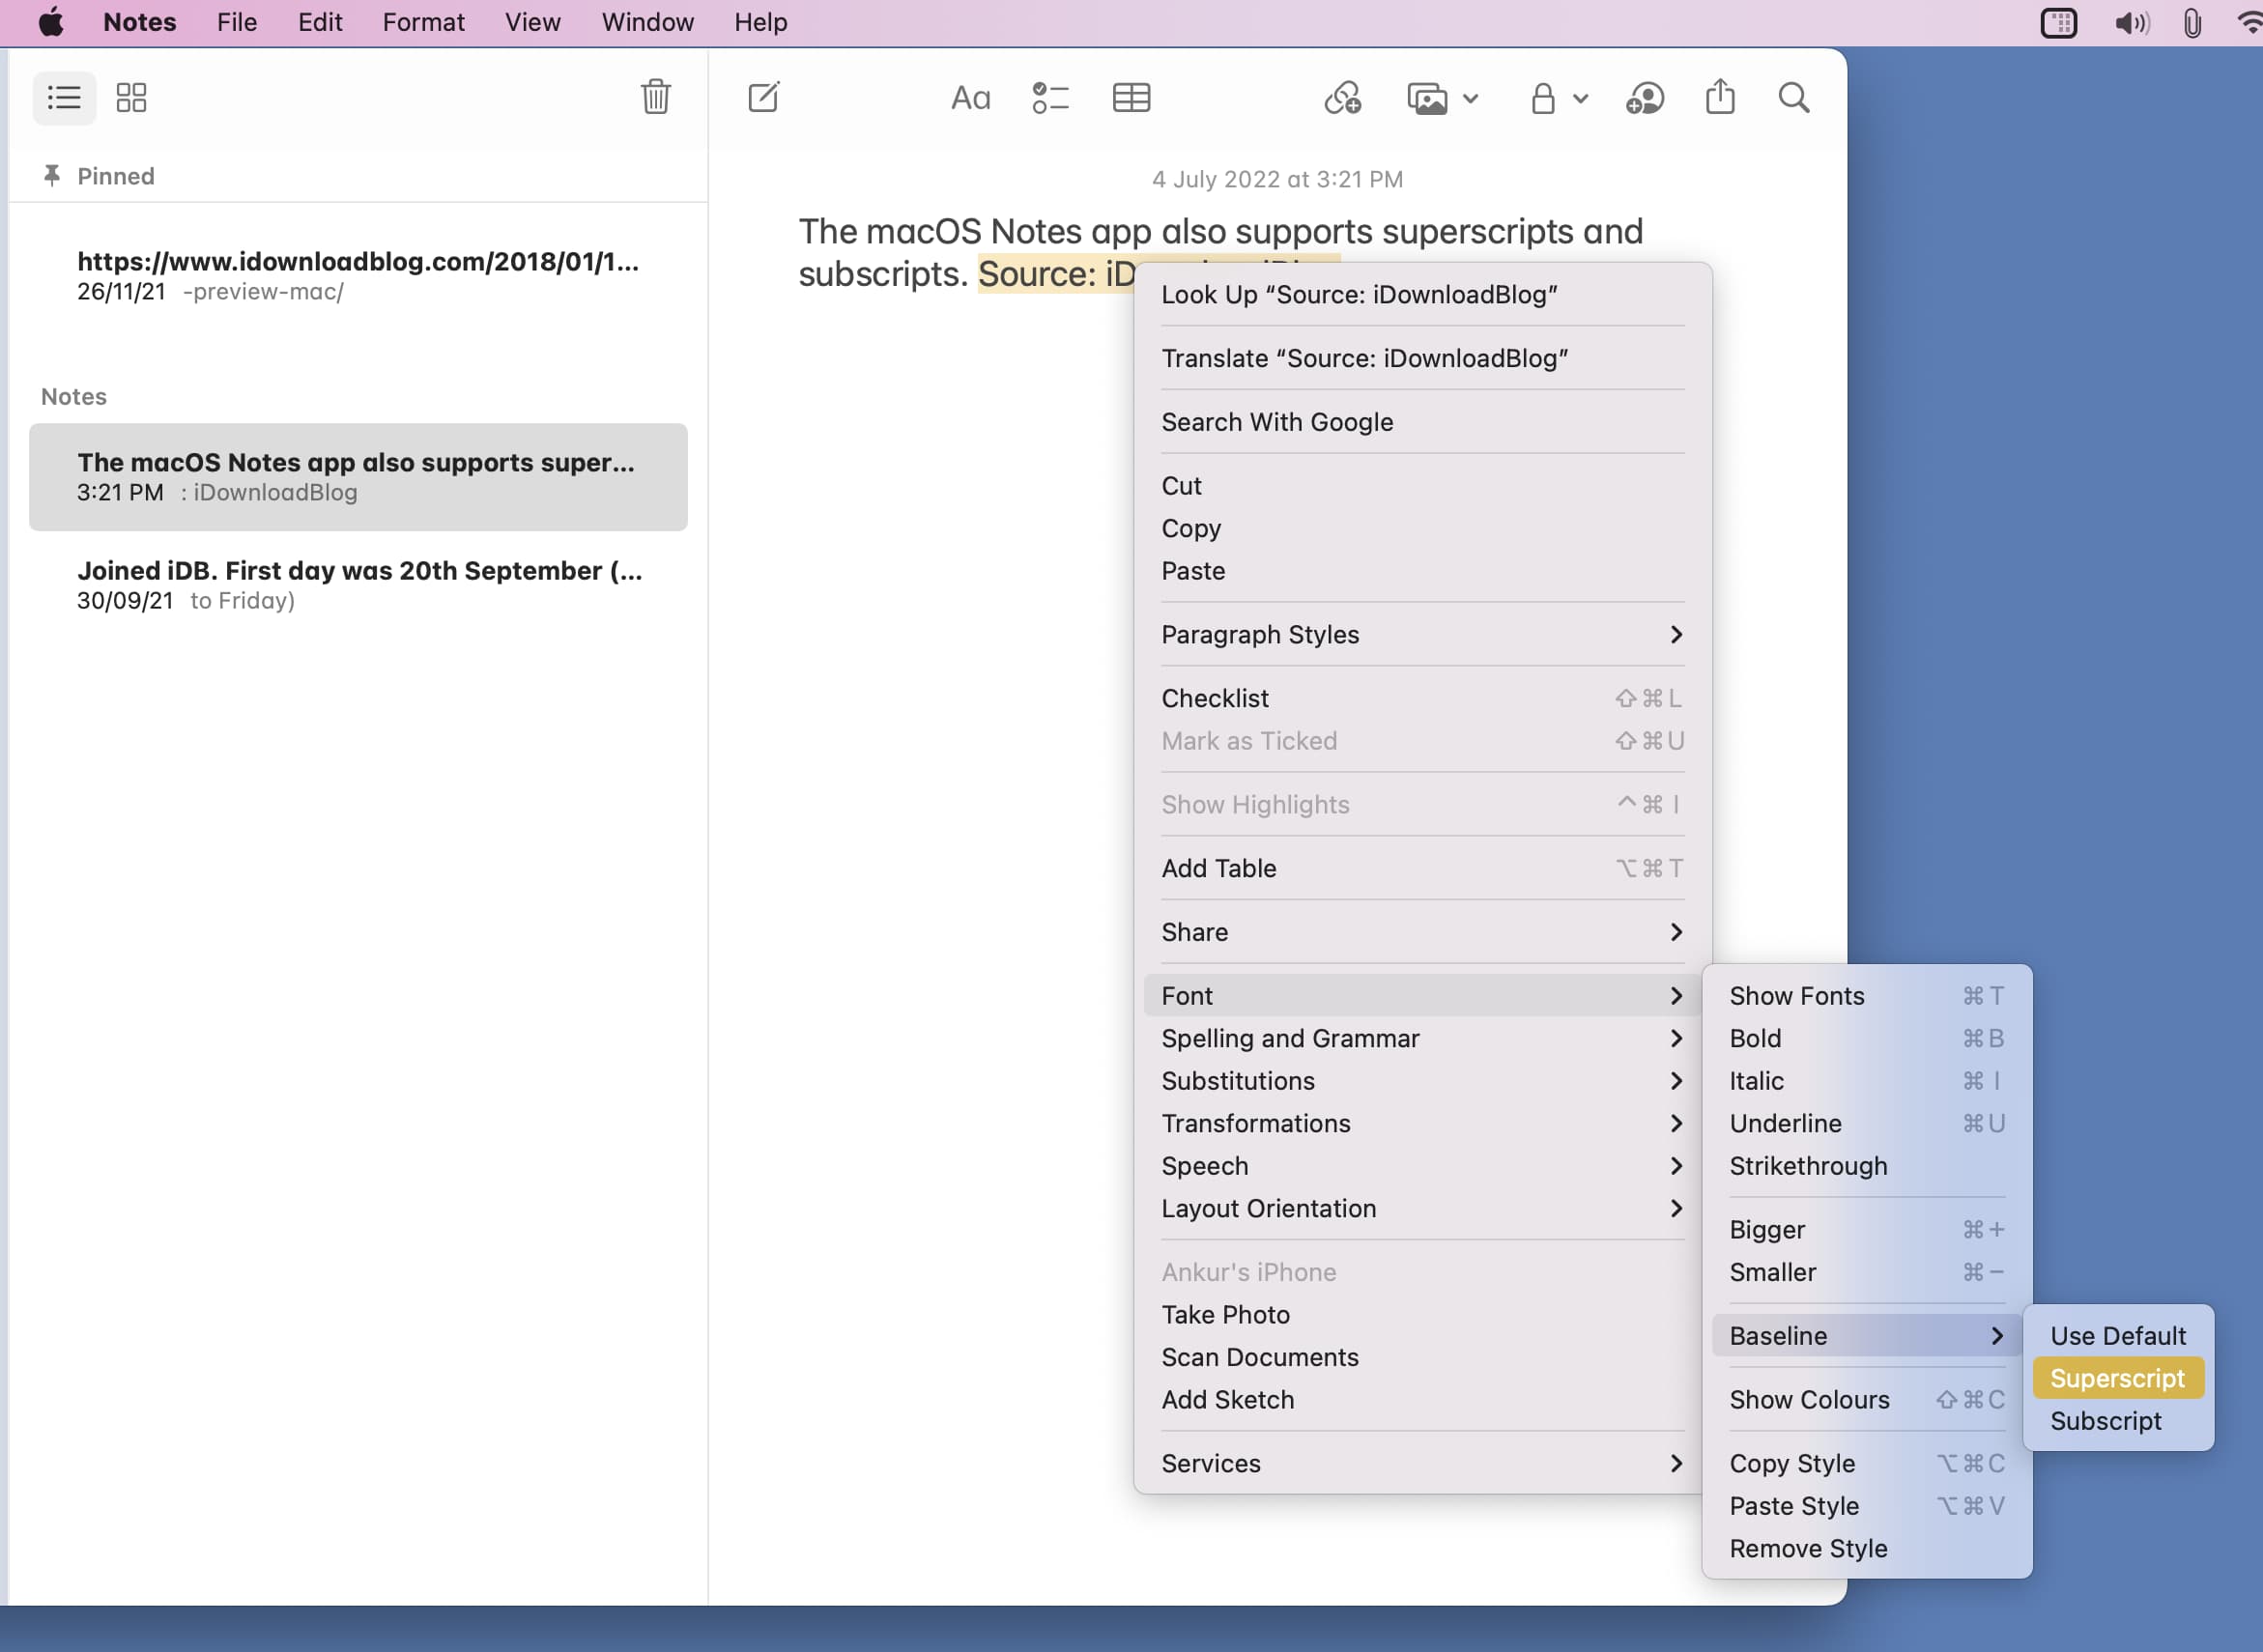Image resolution: width=2263 pixels, height=1652 pixels.
Task: Insert a checklist using toolbar icon
Action: pyautogui.click(x=1050, y=98)
